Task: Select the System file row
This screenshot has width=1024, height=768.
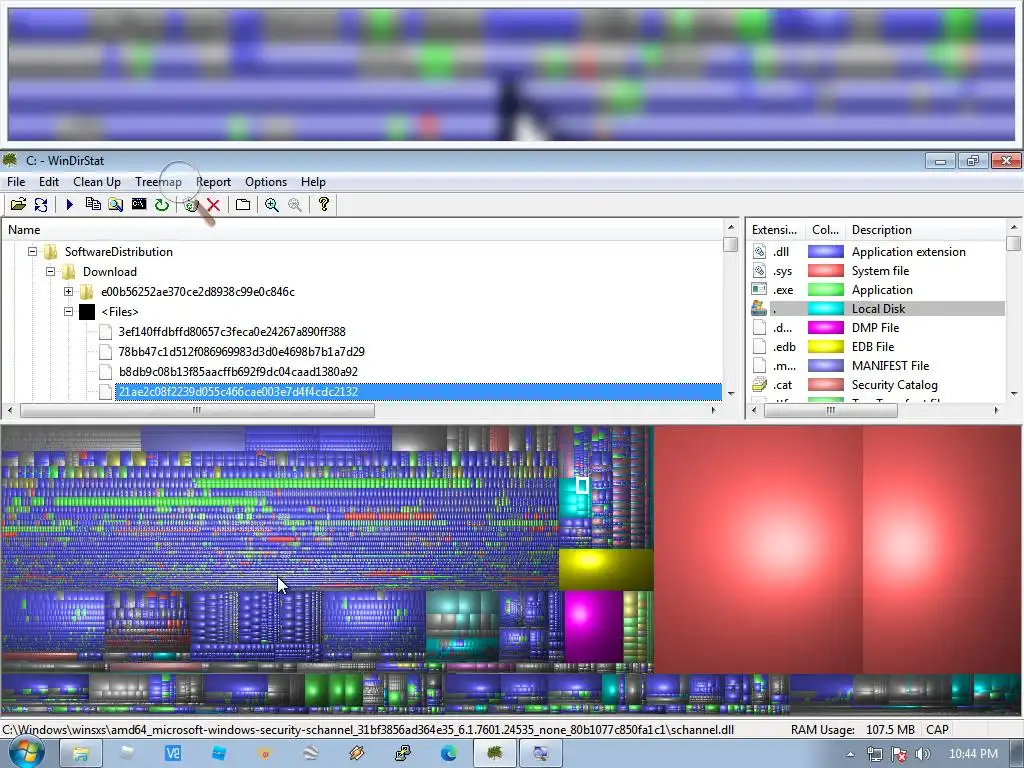Action: (x=877, y=270)
